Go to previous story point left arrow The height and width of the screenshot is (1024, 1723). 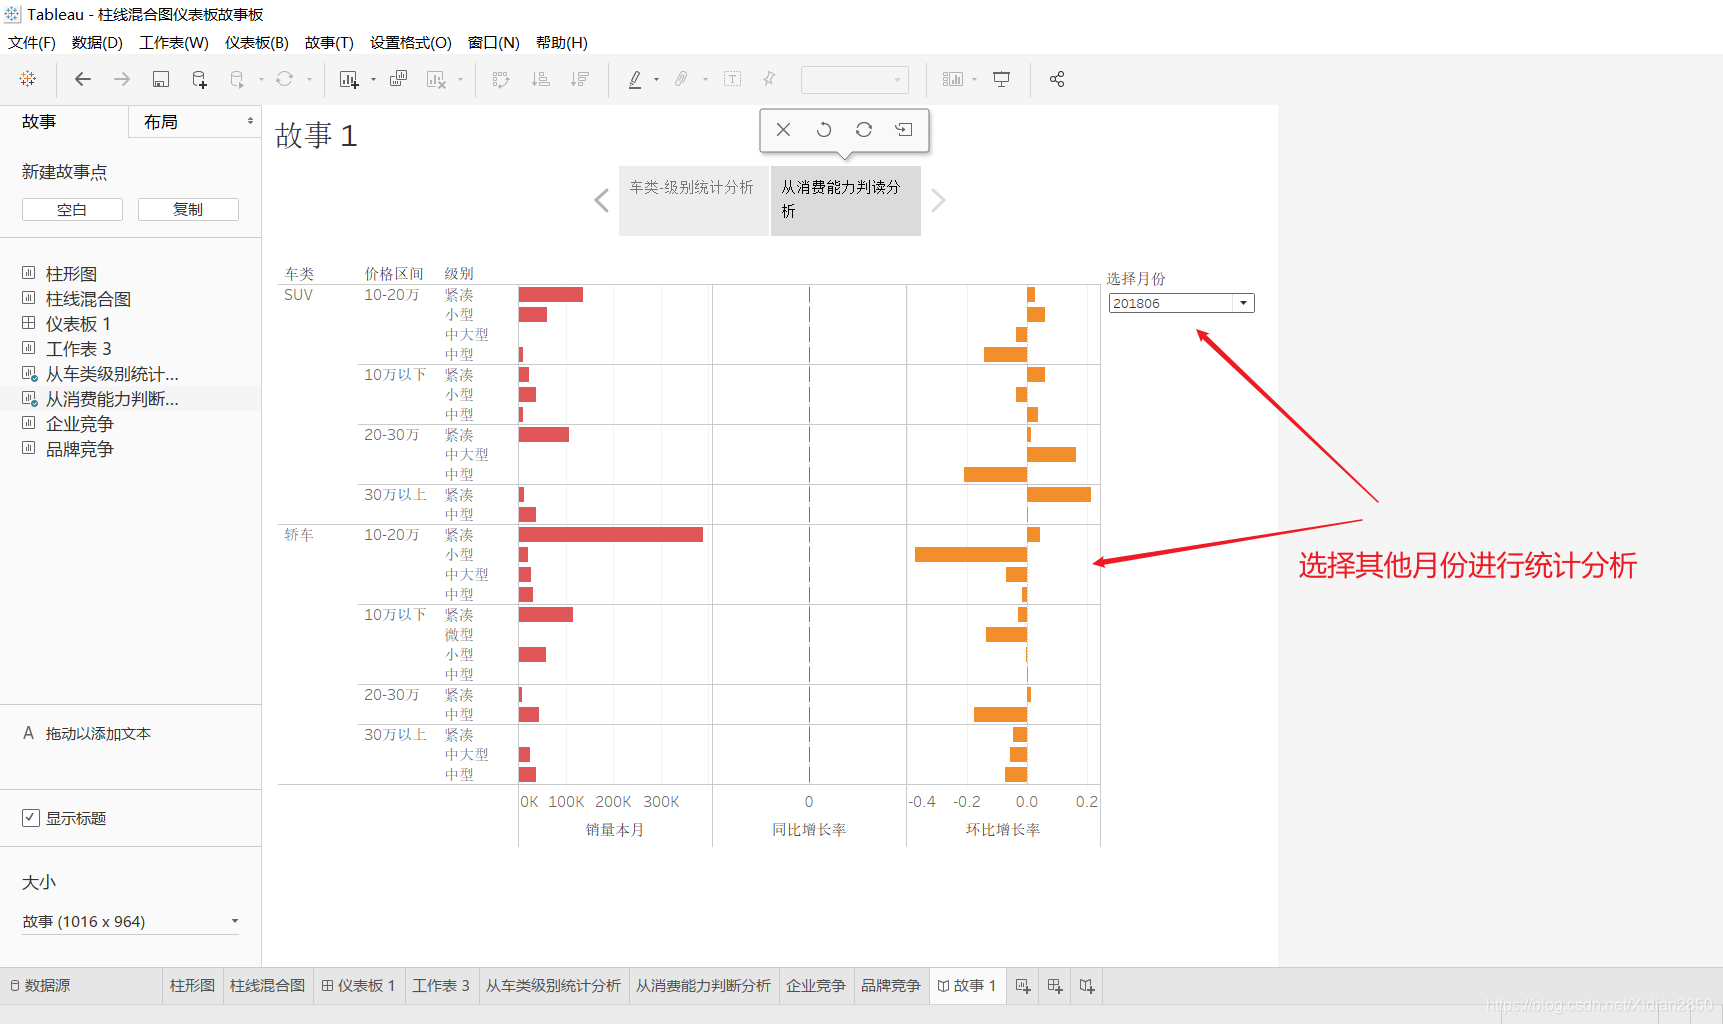(x=602, y=201)
